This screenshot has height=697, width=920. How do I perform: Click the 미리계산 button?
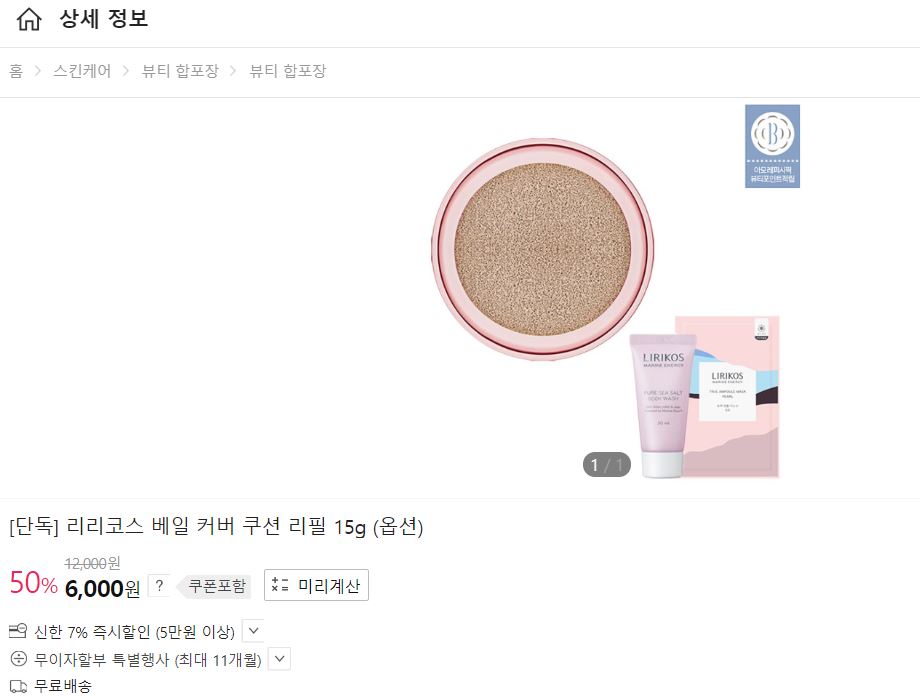click(316, 585)
